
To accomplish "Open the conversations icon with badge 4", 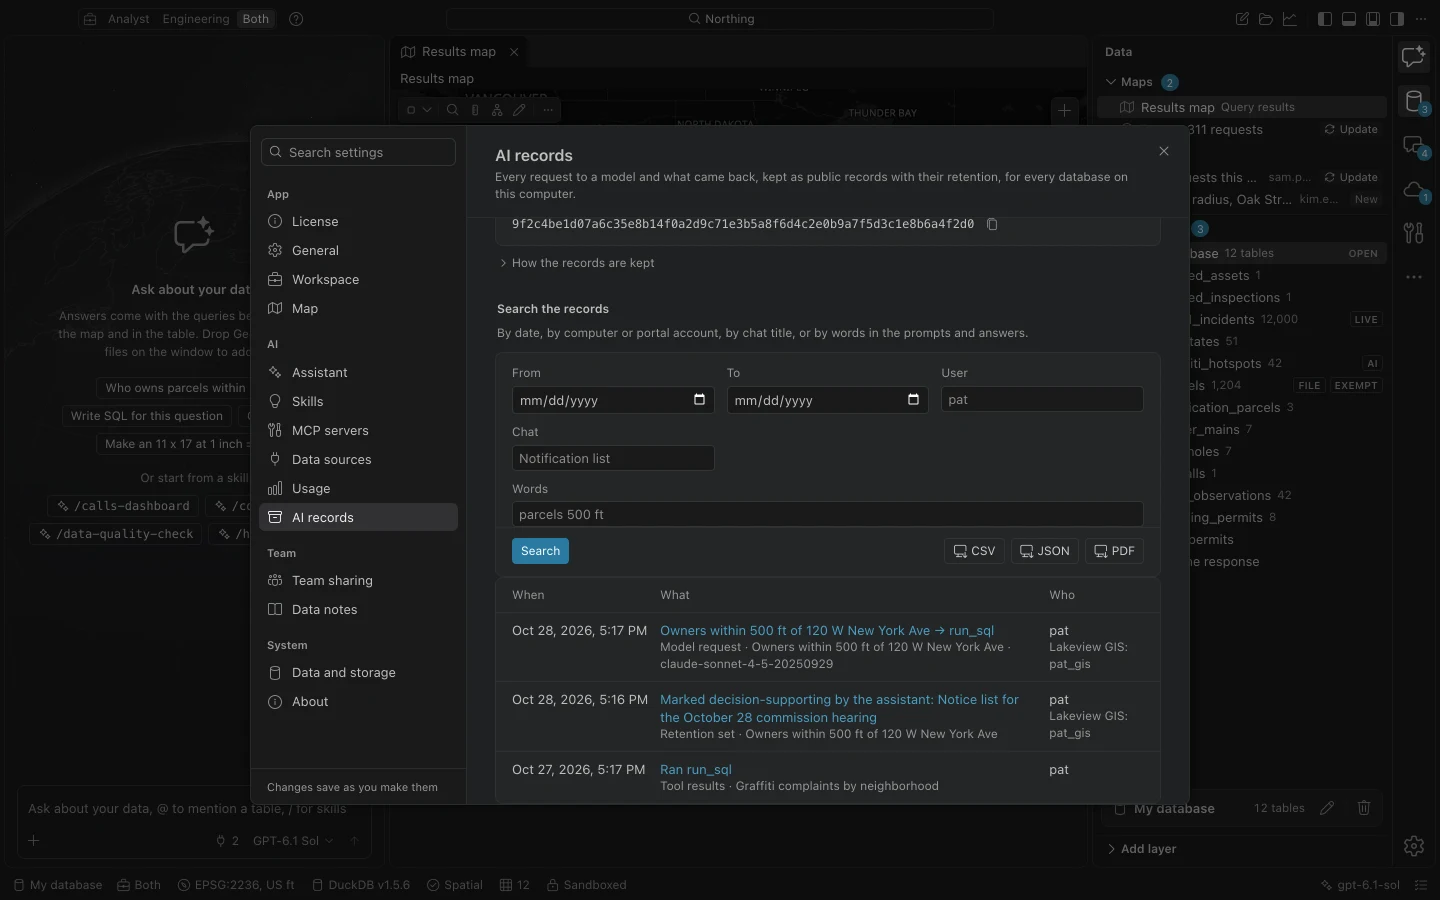I will pos(1413,146).
